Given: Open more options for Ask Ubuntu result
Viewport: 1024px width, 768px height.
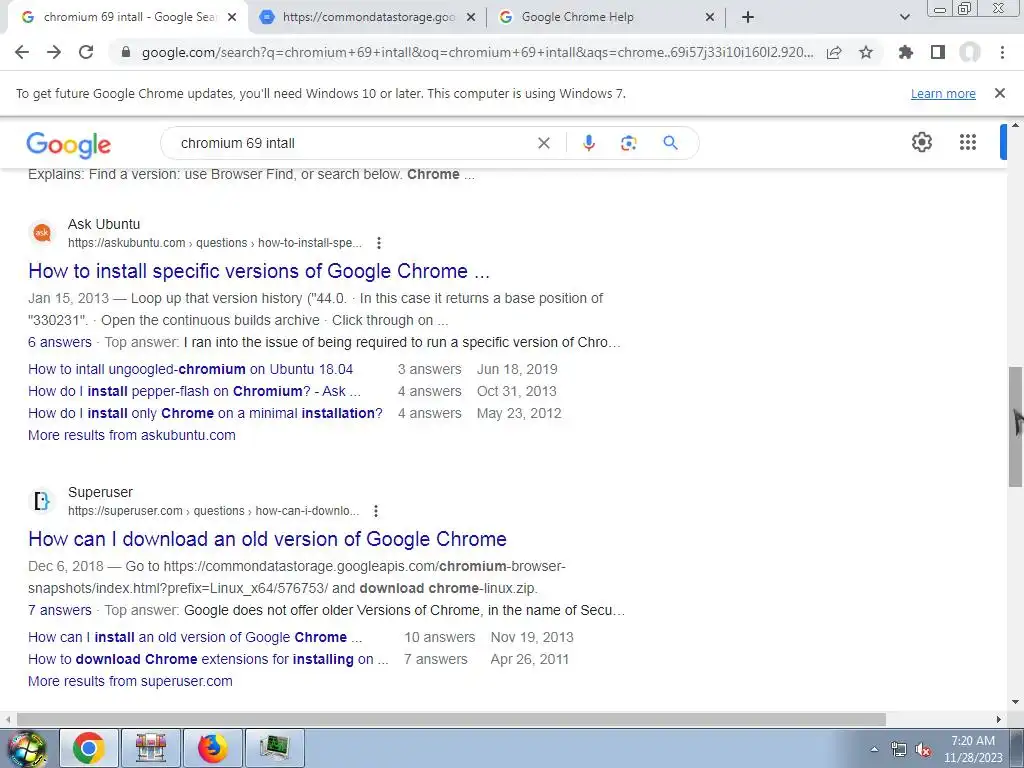Looking at the screenshot, I should pos(379,243).
